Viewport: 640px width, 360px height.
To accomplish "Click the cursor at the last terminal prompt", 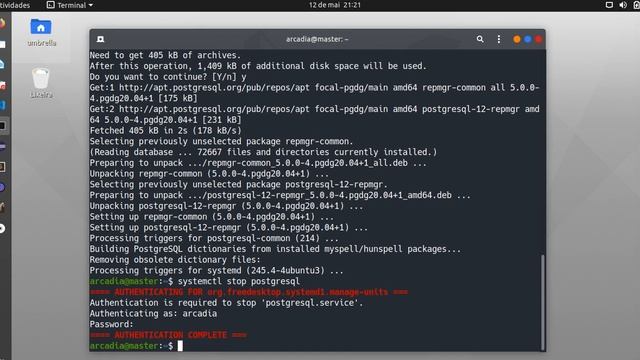I will pyautogui.click(x=180, y=346).
